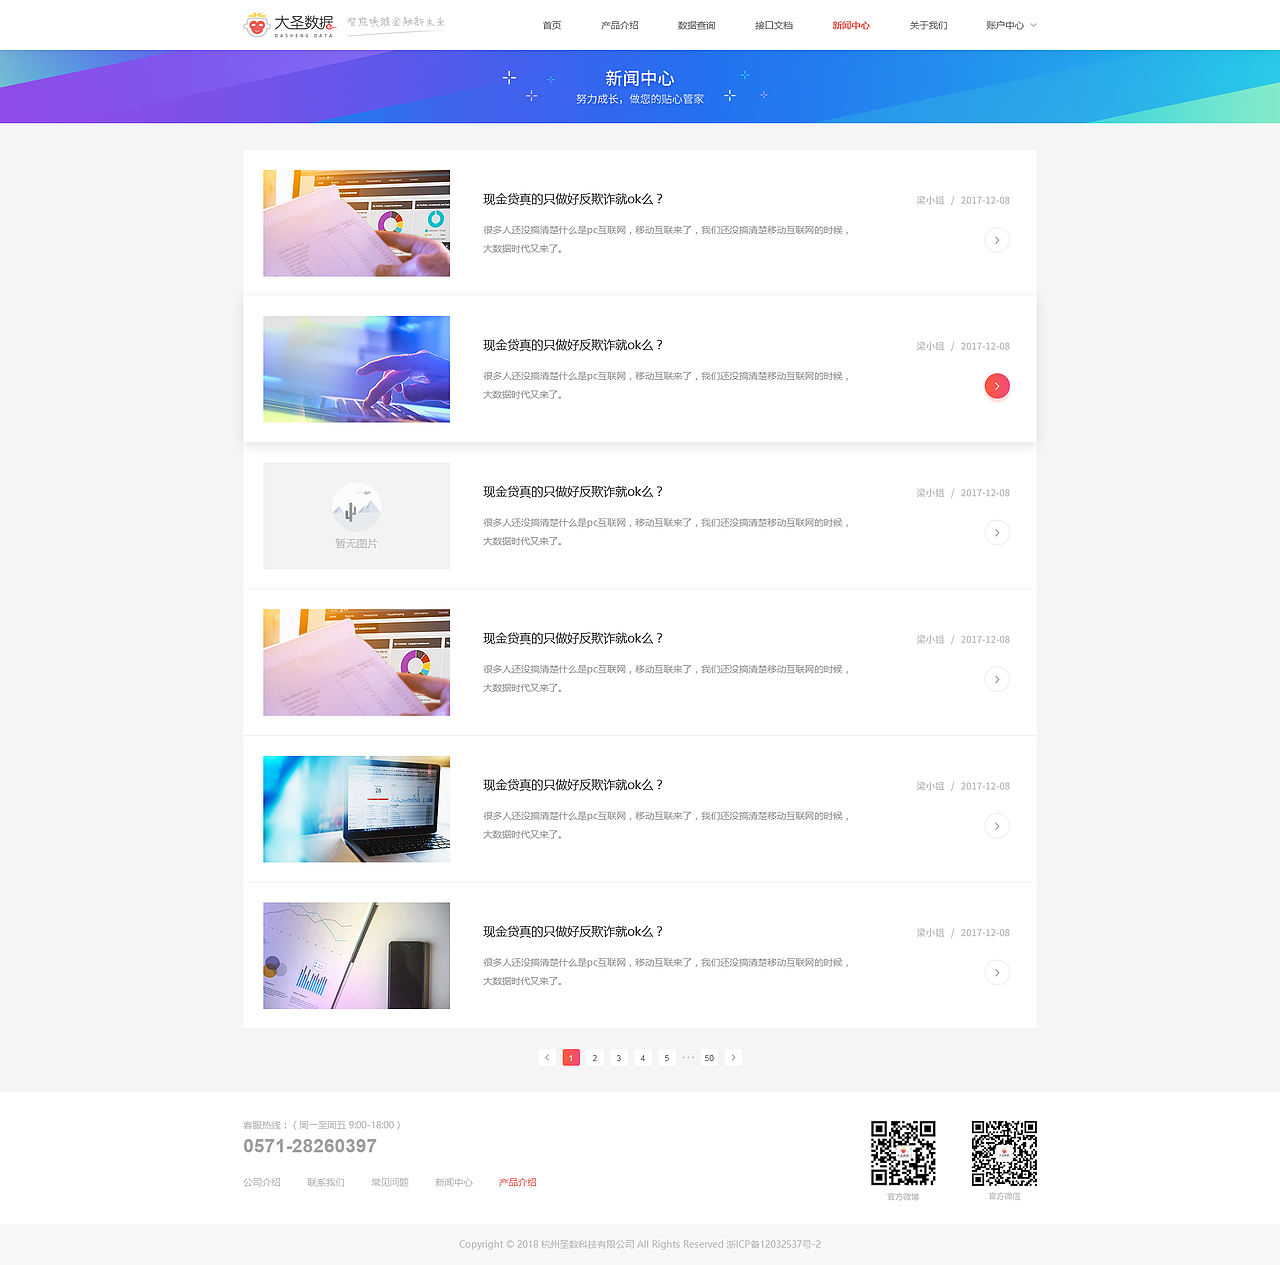
Task: Click the next-page arrow in the pagination
Action: [733, 1057]
